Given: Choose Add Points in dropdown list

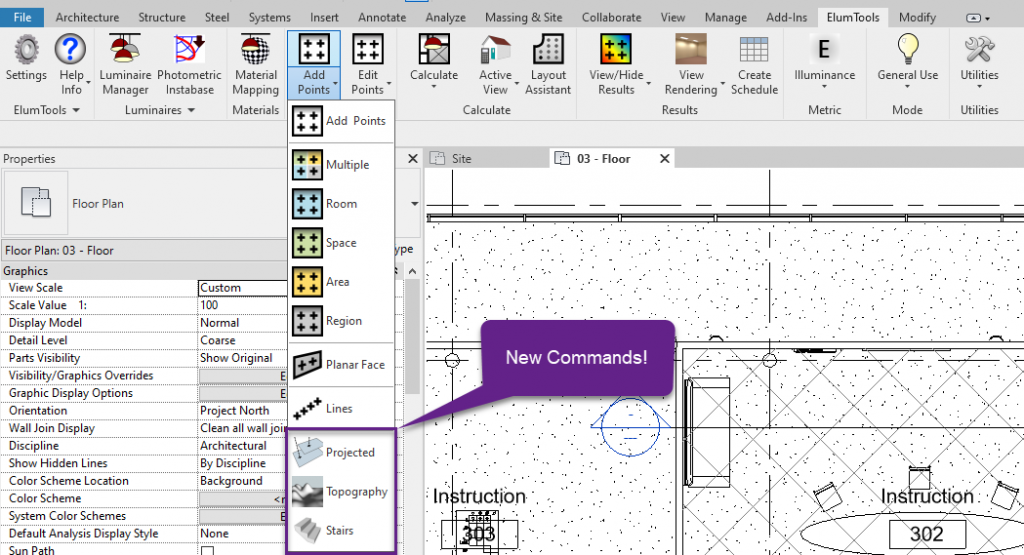Looking at the screenshot, I should [x=341, y=121].
